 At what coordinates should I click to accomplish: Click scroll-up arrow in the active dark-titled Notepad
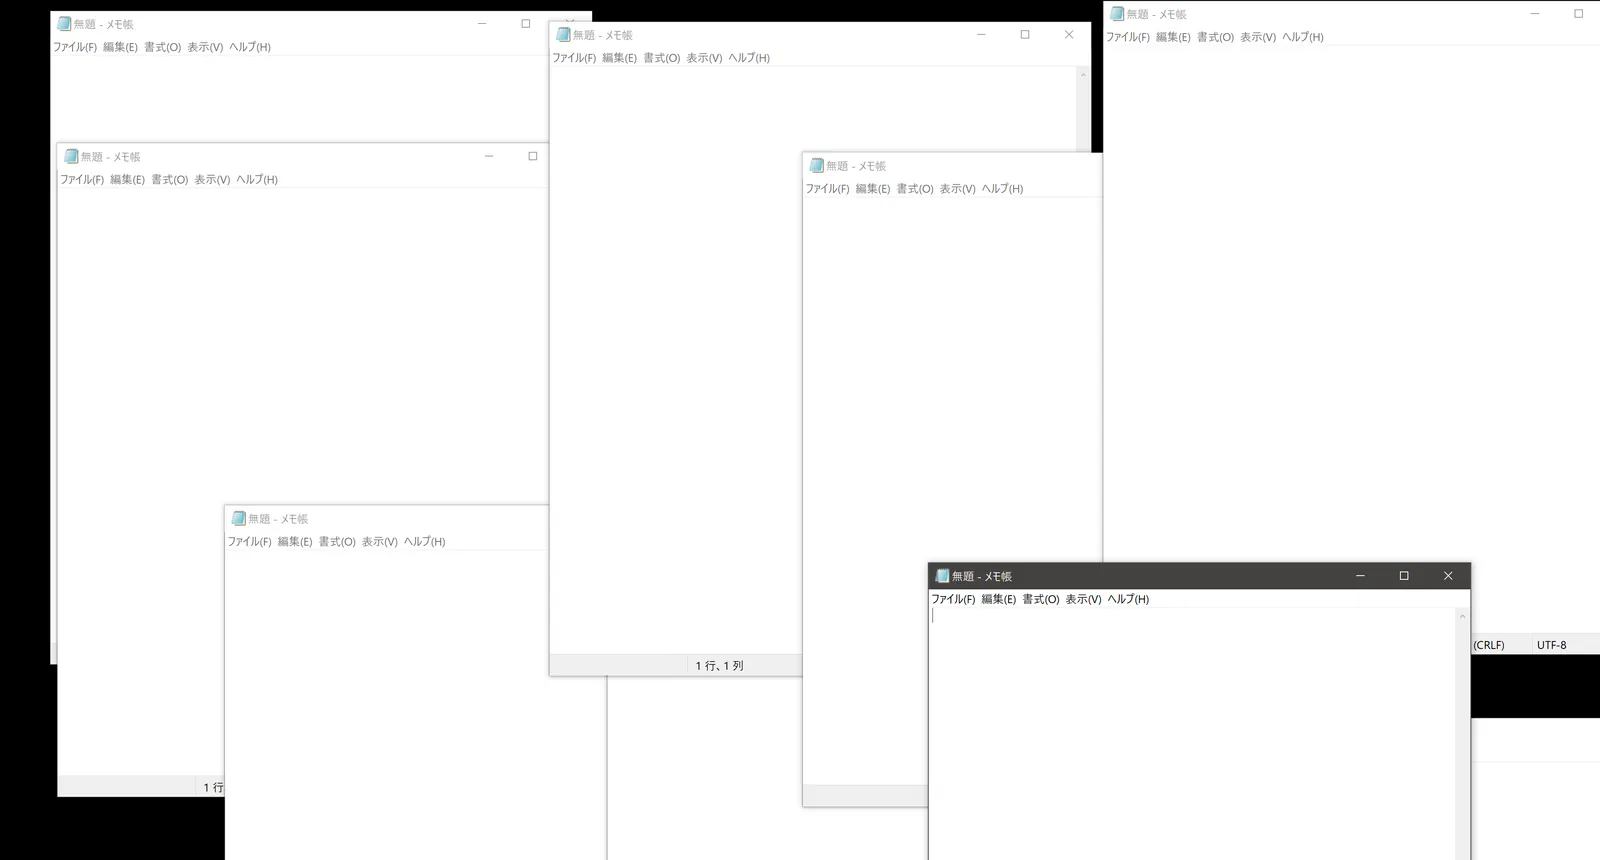click(1462, 616)
